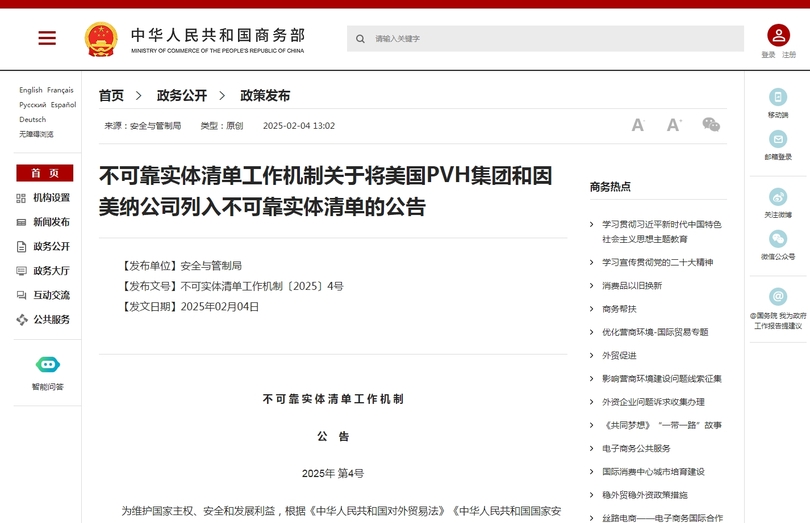Screen dimensions: 810x523
Task: Switch language to English
Action: click(31, 90)
